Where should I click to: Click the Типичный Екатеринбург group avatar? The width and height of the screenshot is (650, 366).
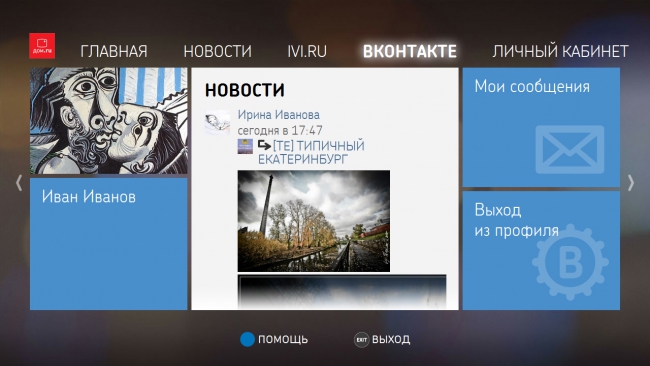point(245,146)
